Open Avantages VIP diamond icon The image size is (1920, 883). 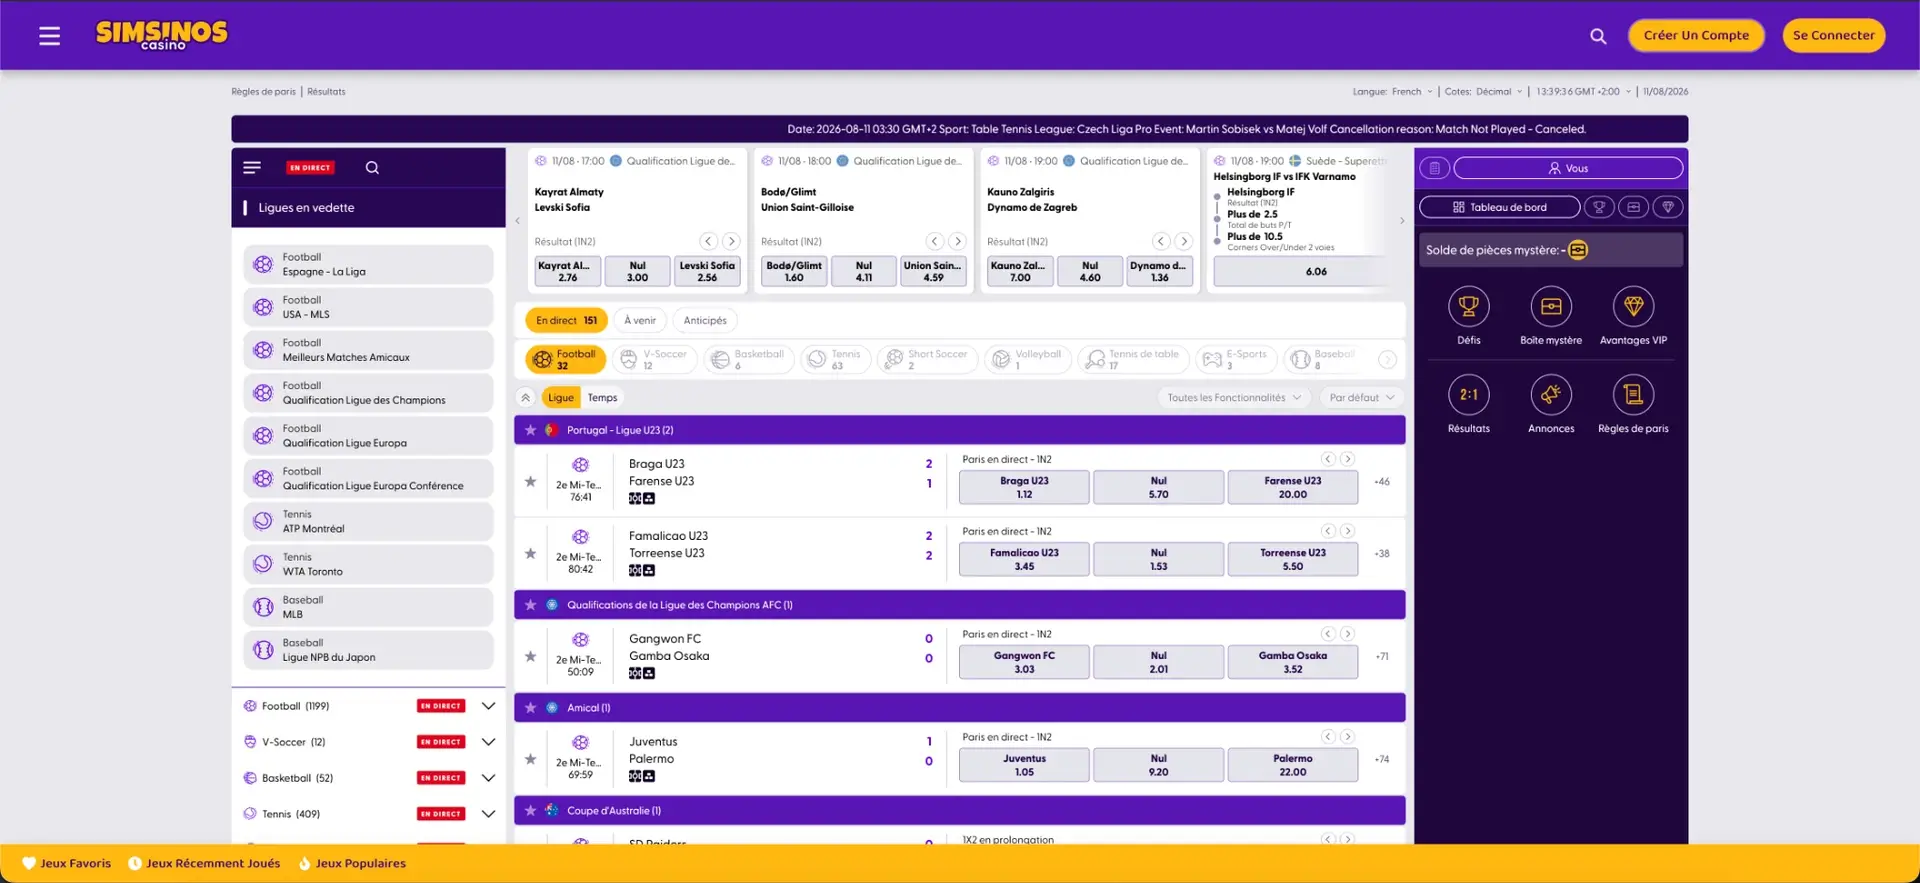pos(1633,307)
